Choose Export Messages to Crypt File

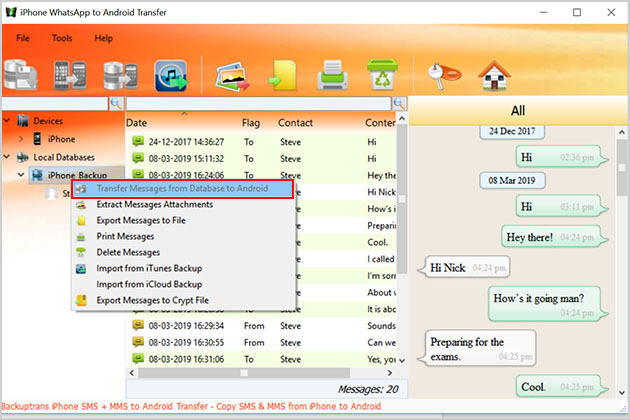tap(182, 300)
